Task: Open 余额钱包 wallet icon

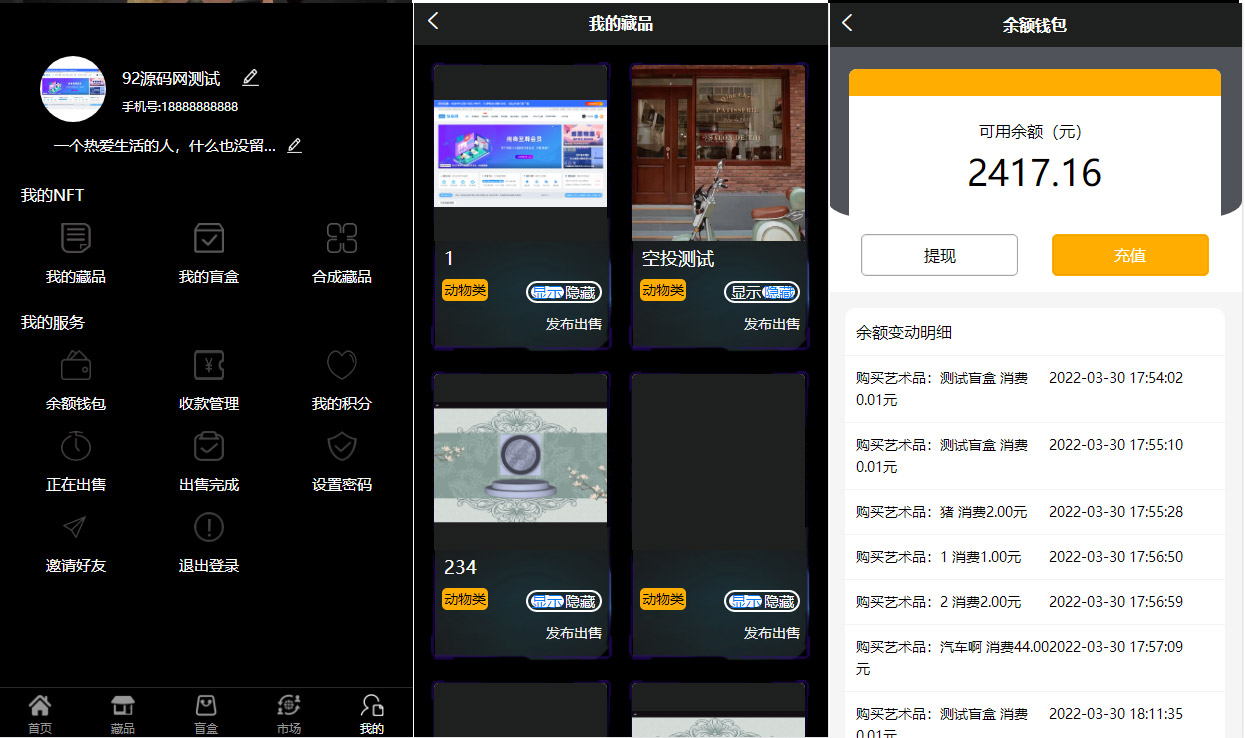Action: [x=76, y=365]
